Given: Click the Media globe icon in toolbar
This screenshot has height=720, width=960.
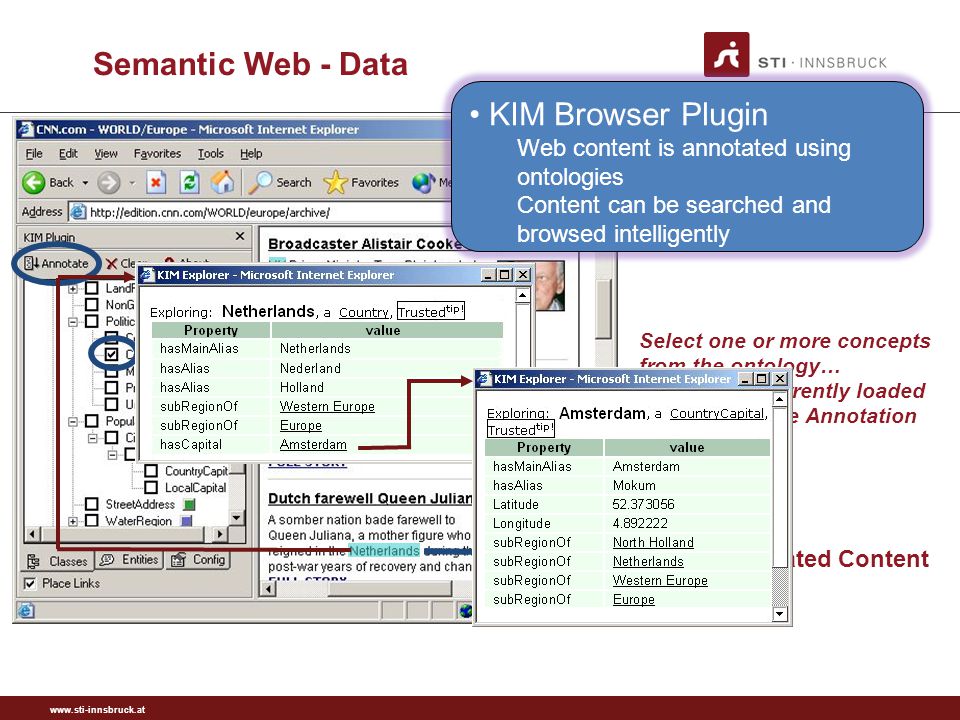Looking at the screenshot, I should coord(423,182).
